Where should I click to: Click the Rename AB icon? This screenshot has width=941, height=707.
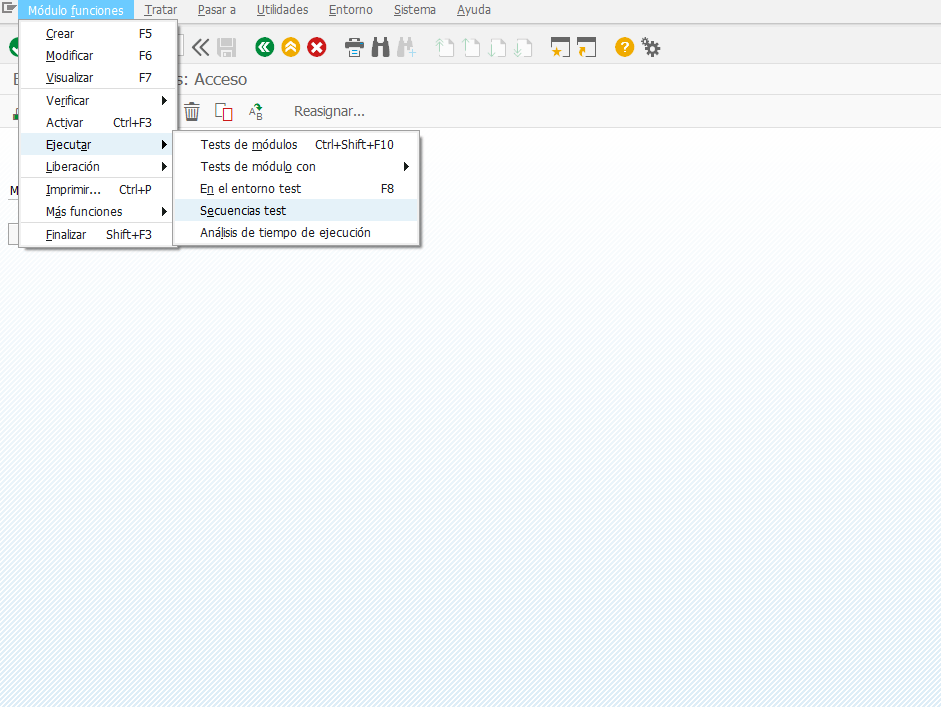click(x=256, y=112)
